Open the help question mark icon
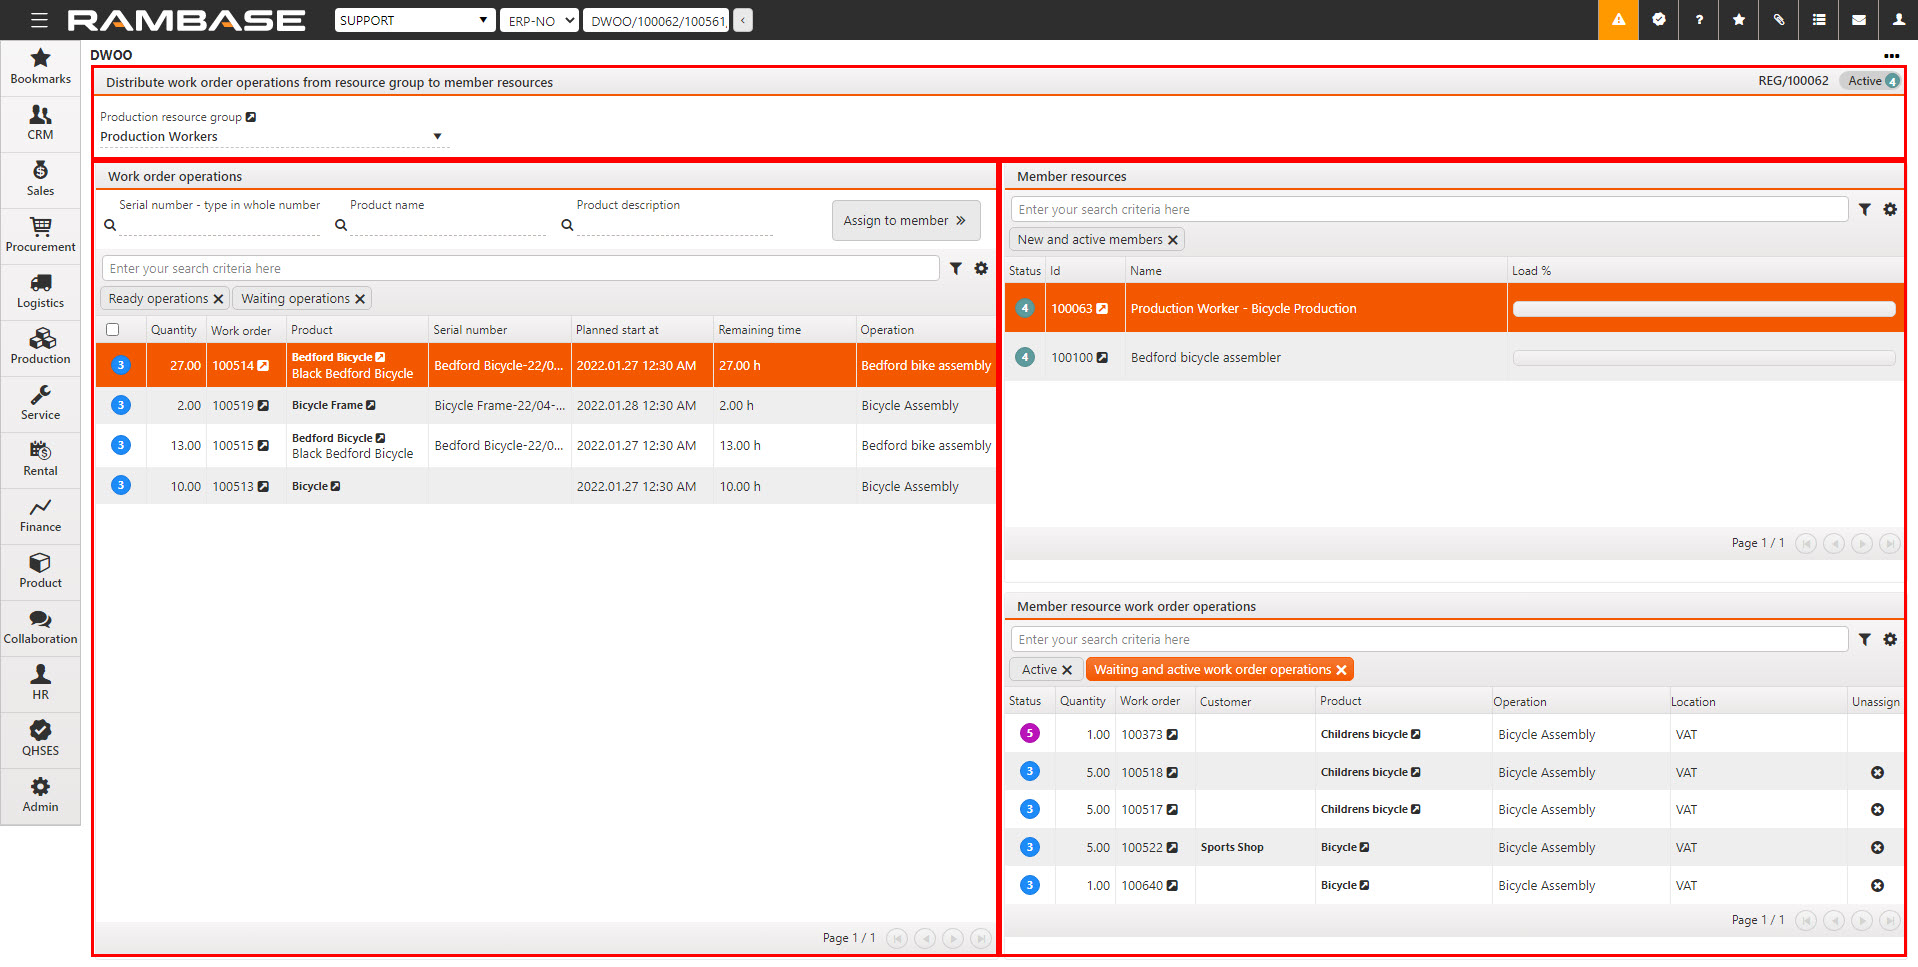Image resolution: width=1918 pixels, height=967 pixels. pyautogui.click(x=1698, y=20)
